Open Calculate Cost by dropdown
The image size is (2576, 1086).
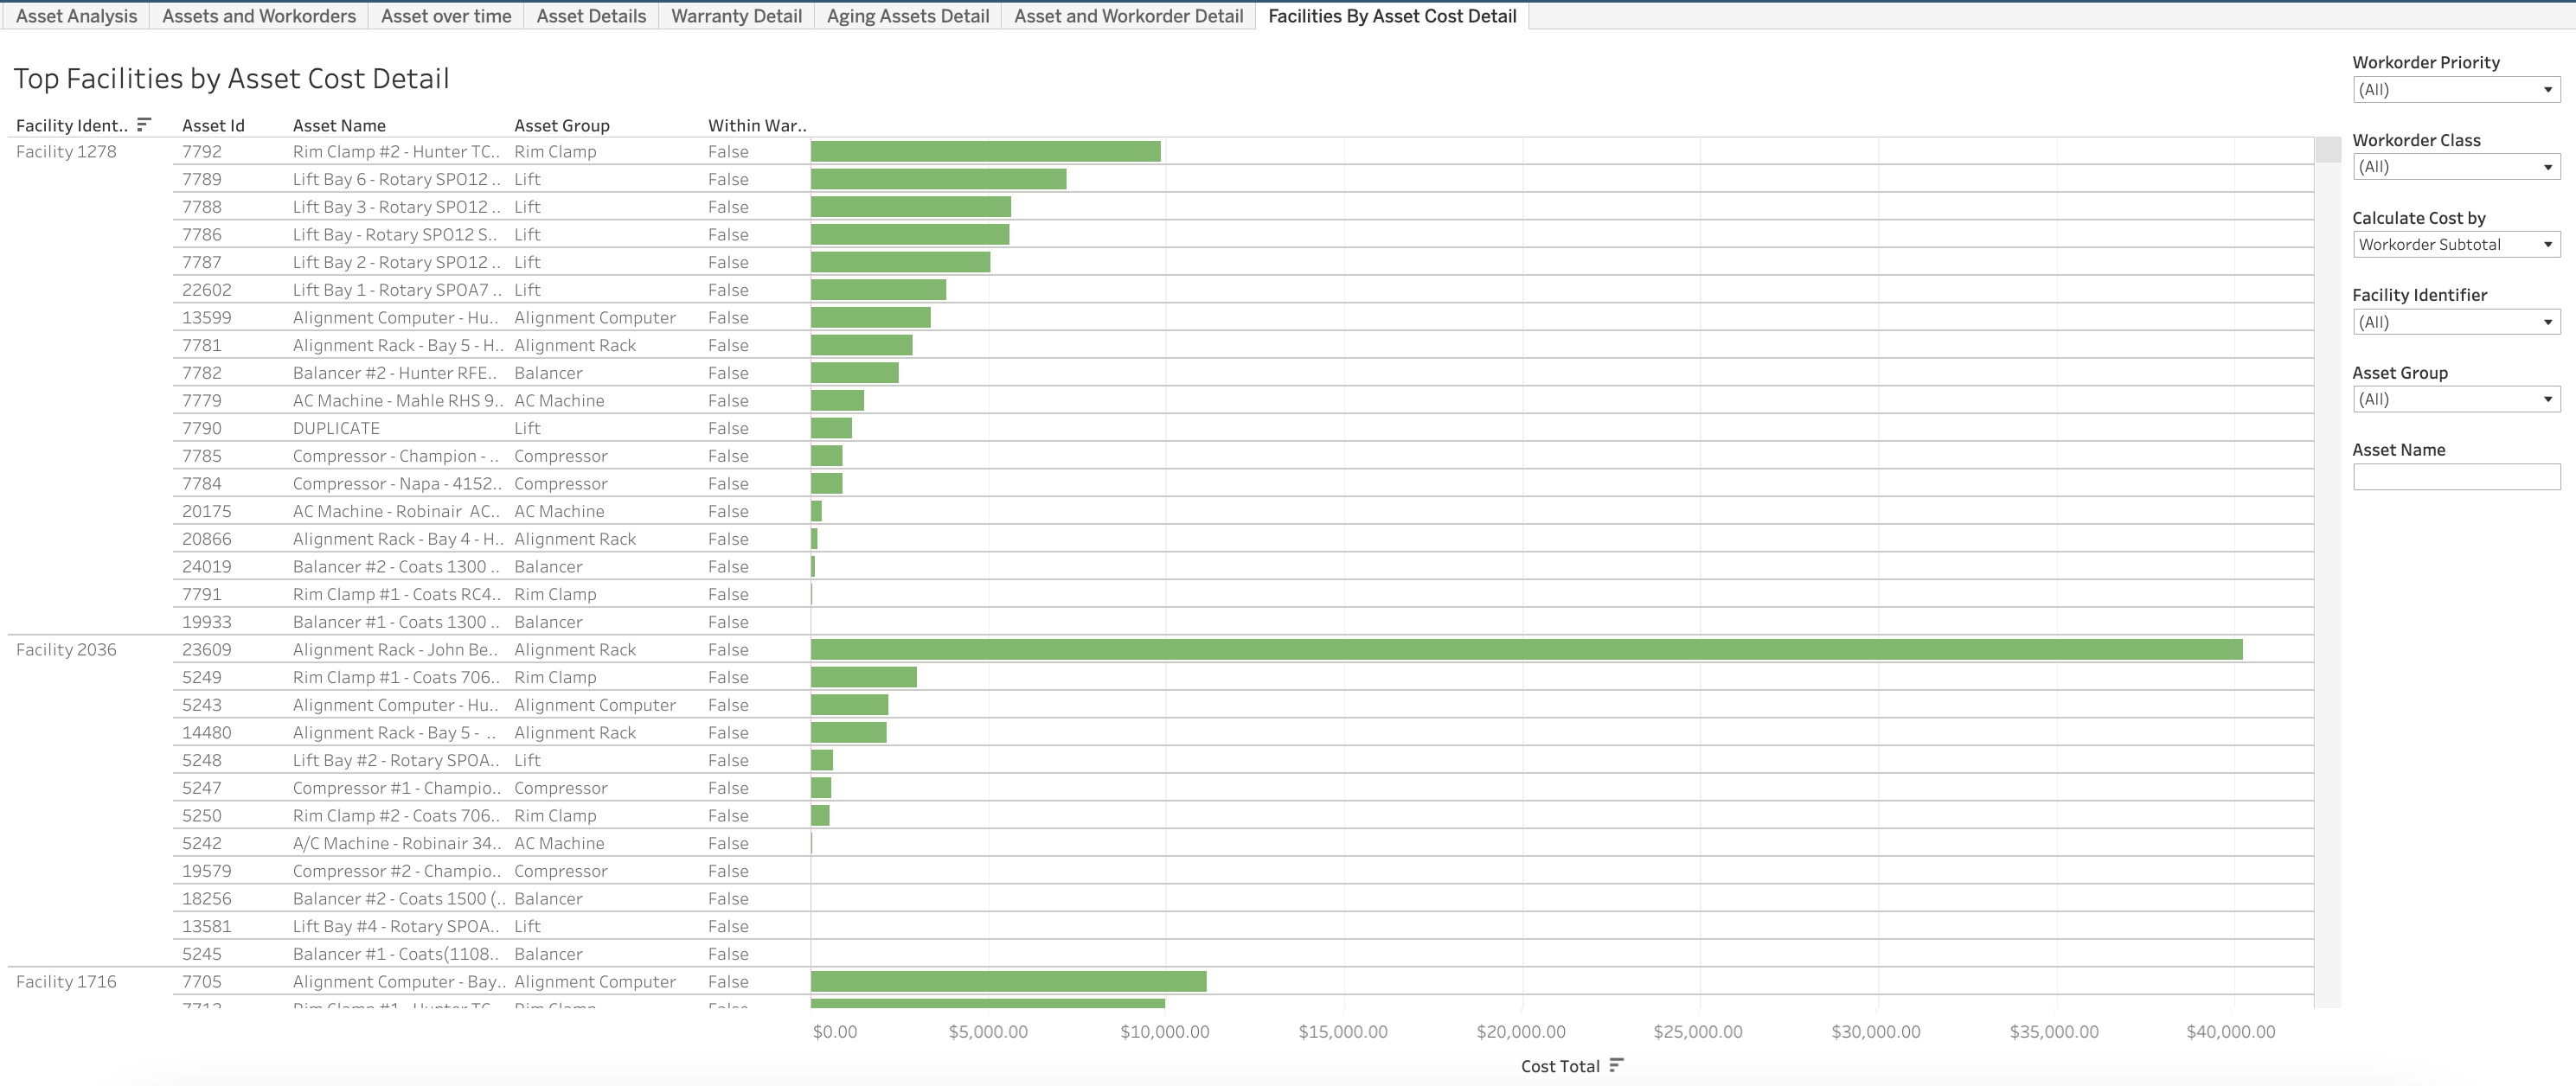(2455, 244)
